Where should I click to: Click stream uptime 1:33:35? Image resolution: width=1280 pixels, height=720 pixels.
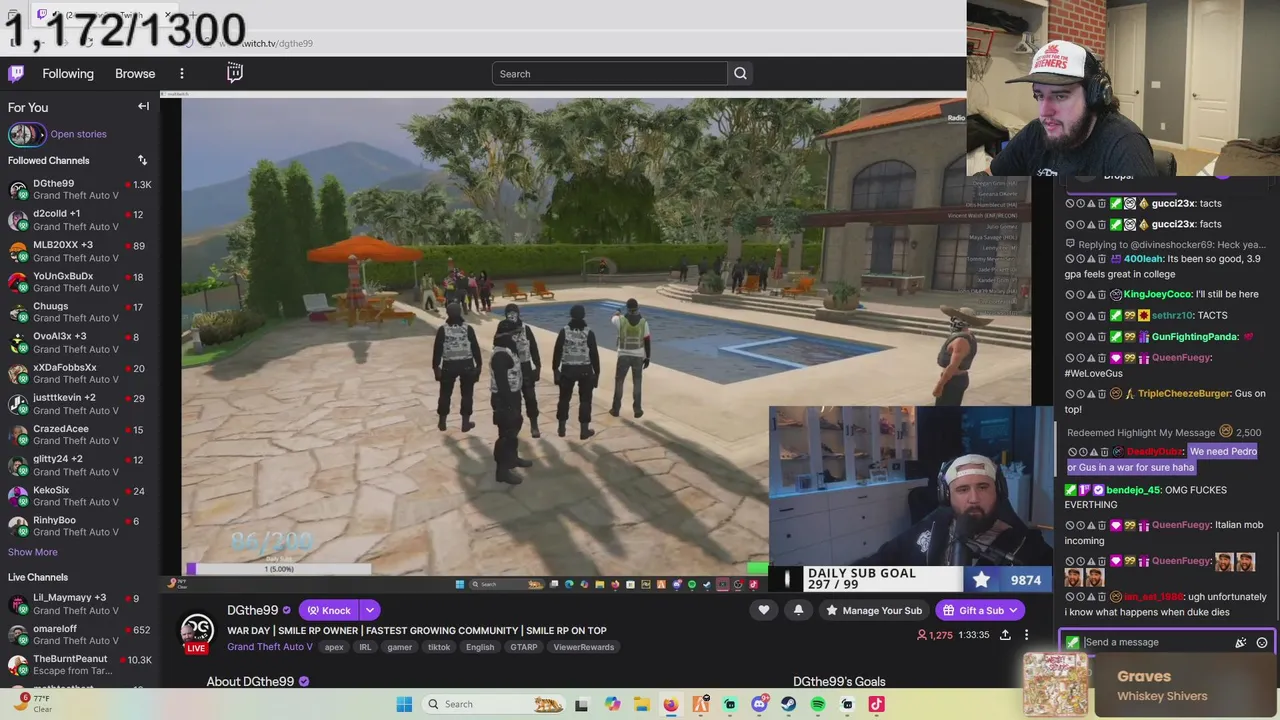tap(973, 635)
